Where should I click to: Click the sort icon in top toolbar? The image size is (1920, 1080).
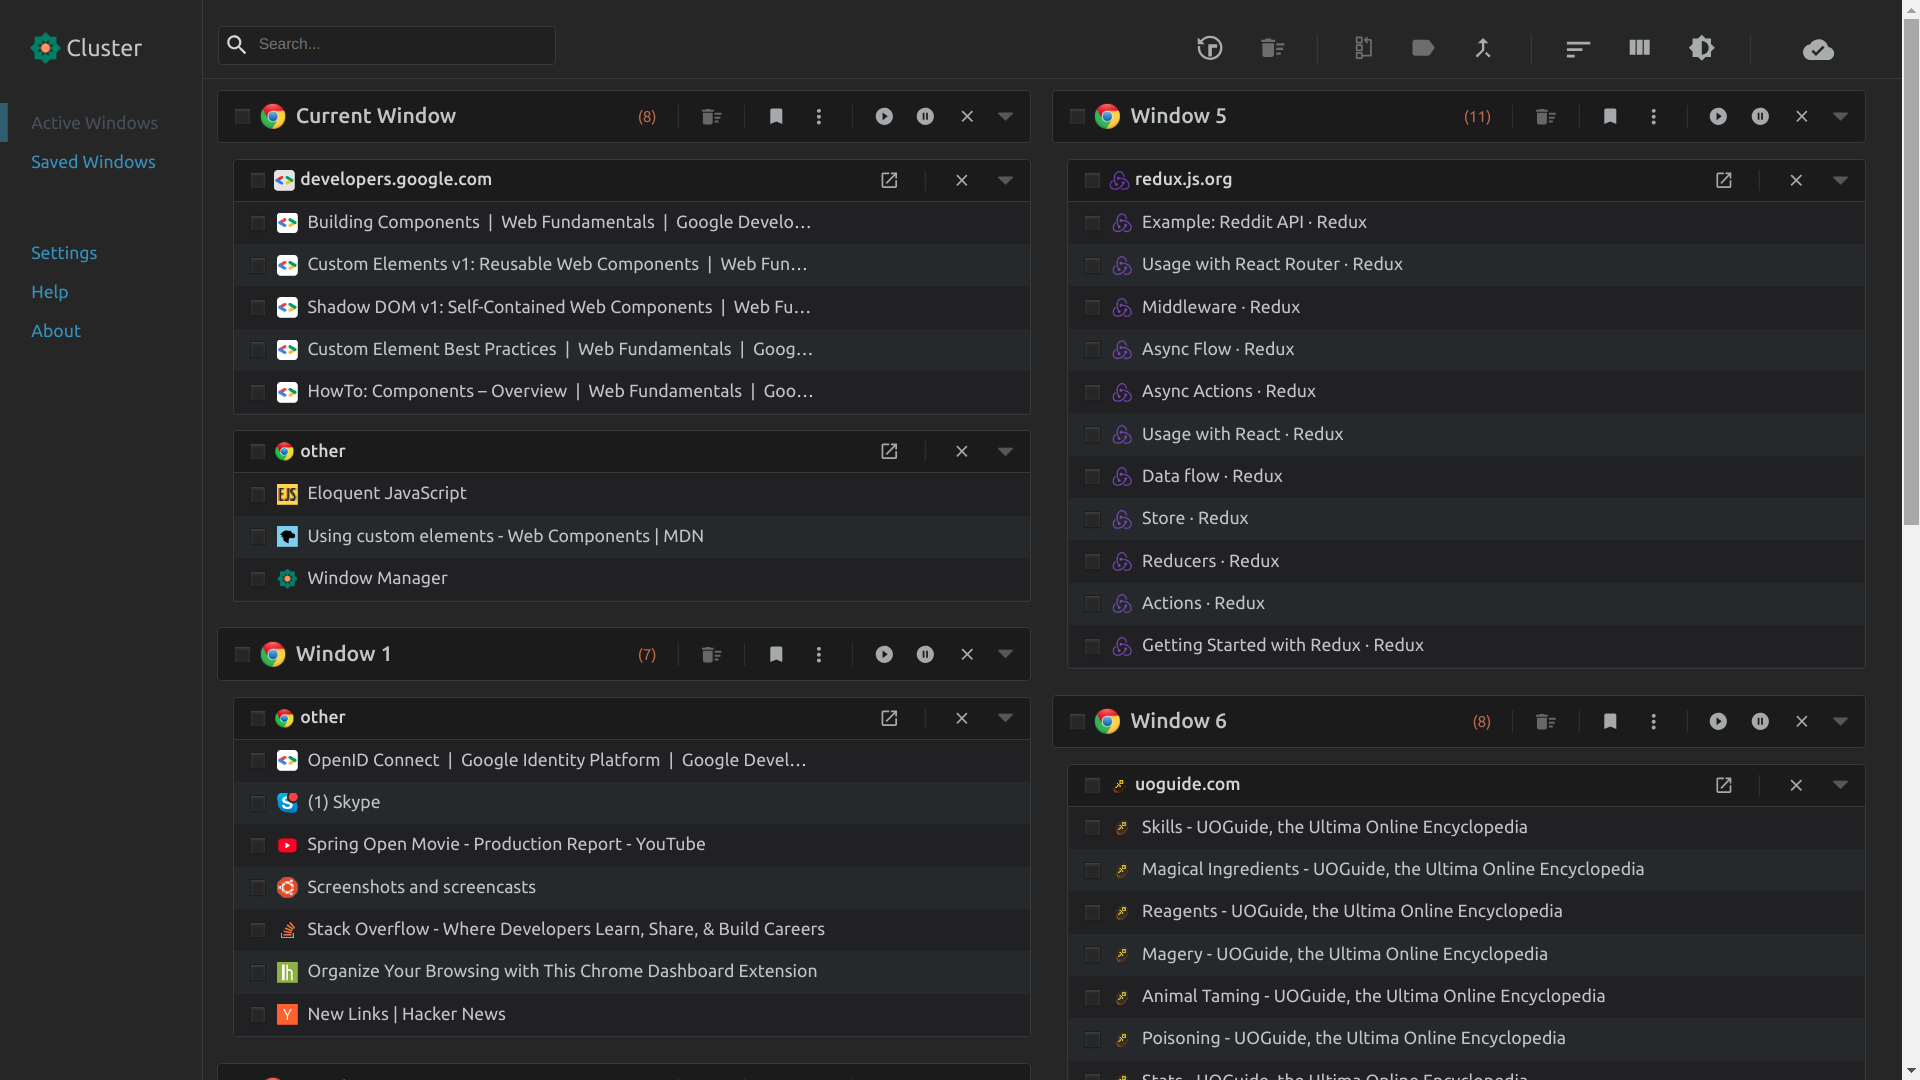pos(1578,48)
